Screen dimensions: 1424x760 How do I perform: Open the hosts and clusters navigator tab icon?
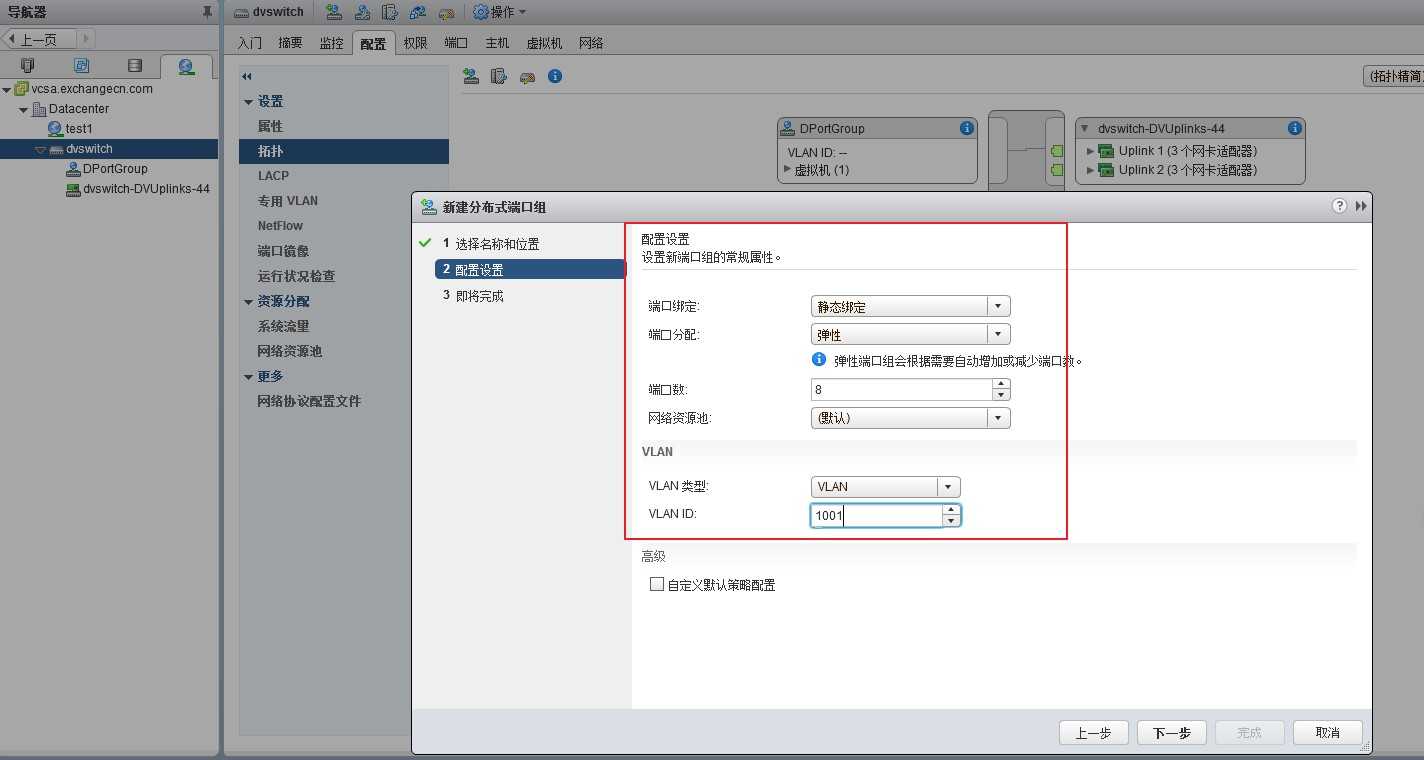click(27, 66)
